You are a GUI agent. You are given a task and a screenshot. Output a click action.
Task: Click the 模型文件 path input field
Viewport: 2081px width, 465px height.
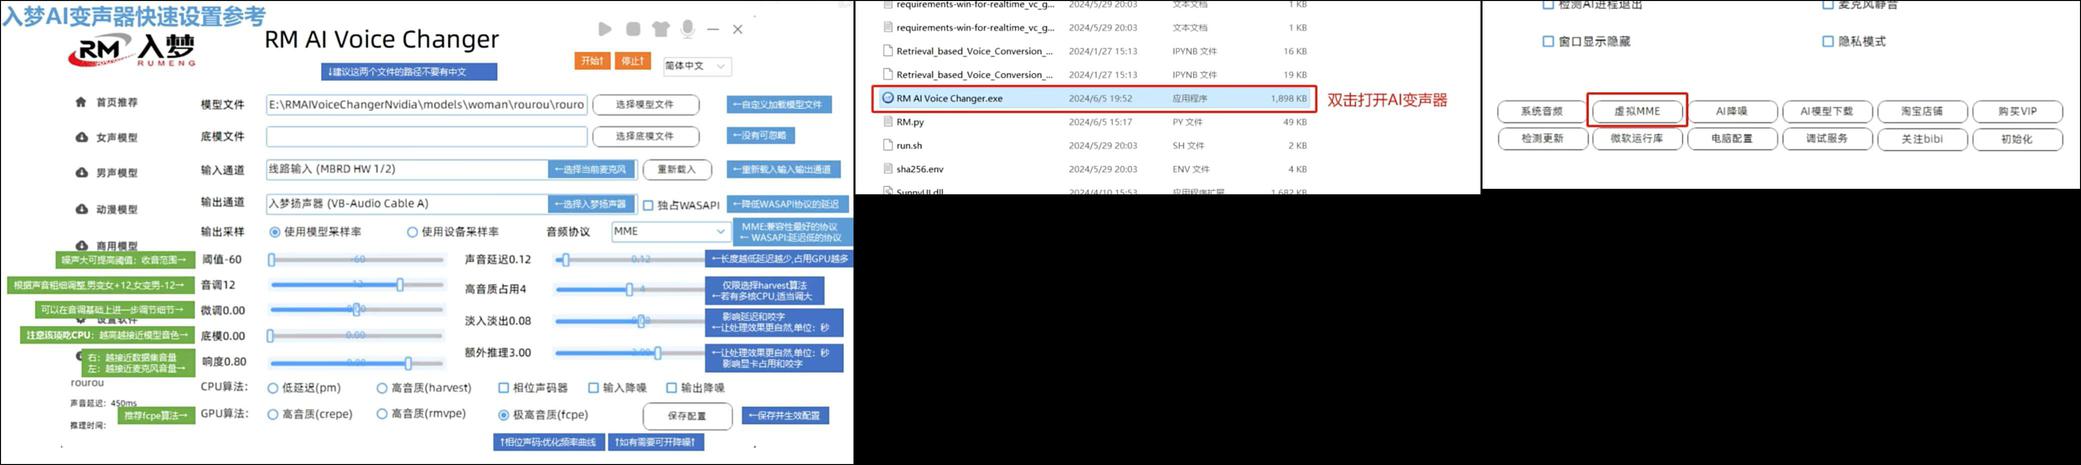[426, 104]
